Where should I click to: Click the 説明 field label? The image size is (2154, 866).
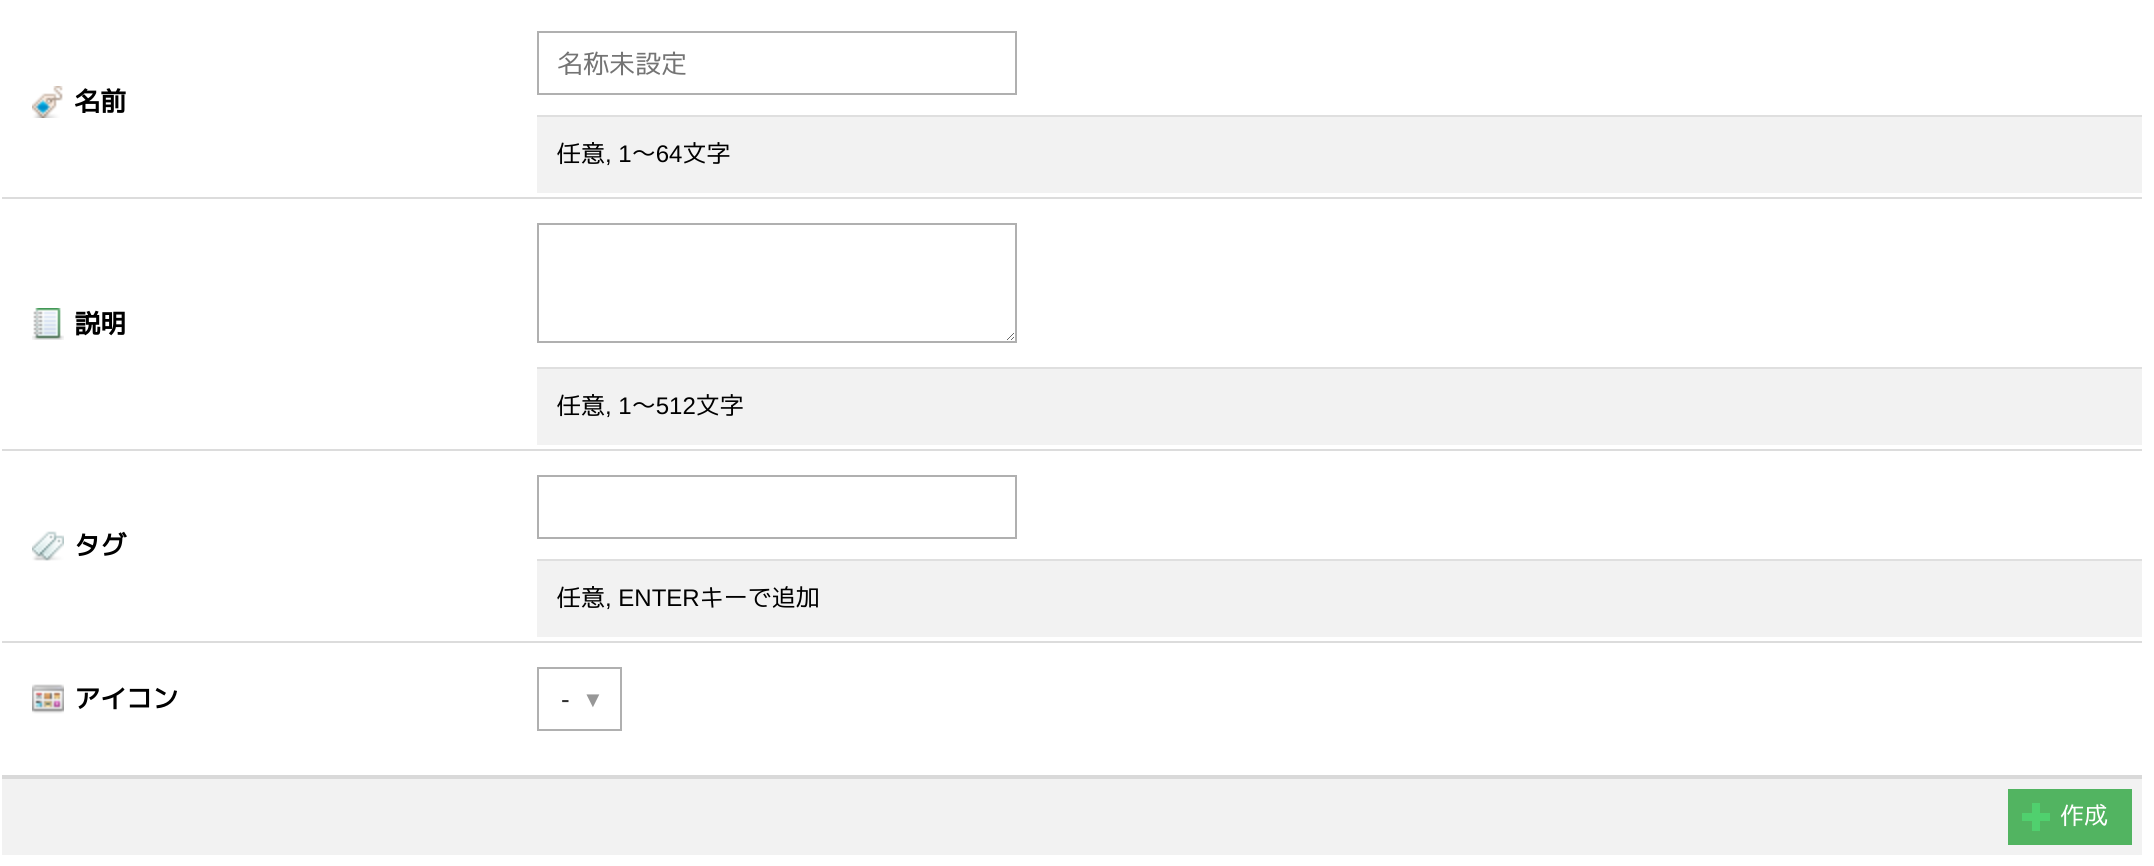100,324
